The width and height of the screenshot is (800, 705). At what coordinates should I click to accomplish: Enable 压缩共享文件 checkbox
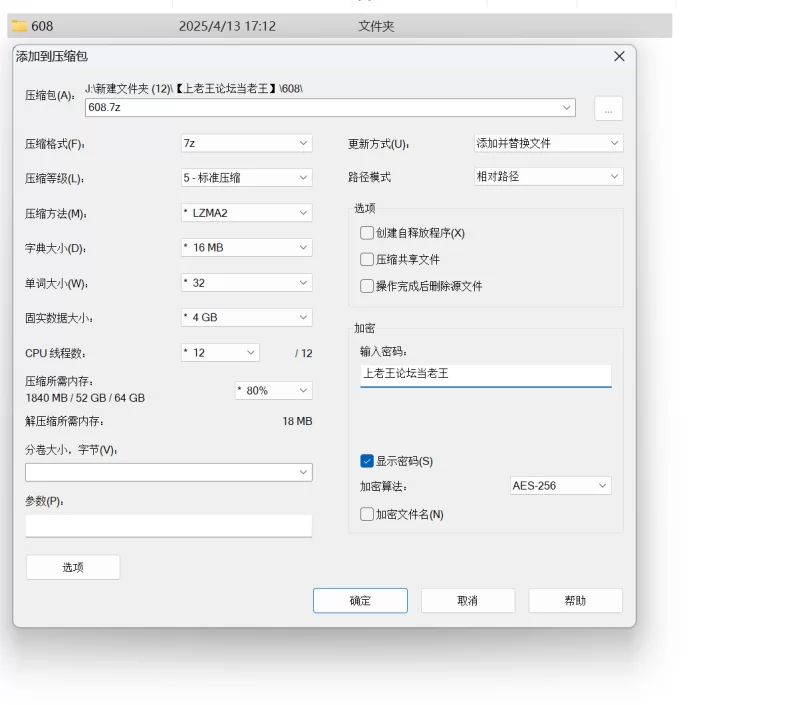pyautogui.click(x=367, y=259)
